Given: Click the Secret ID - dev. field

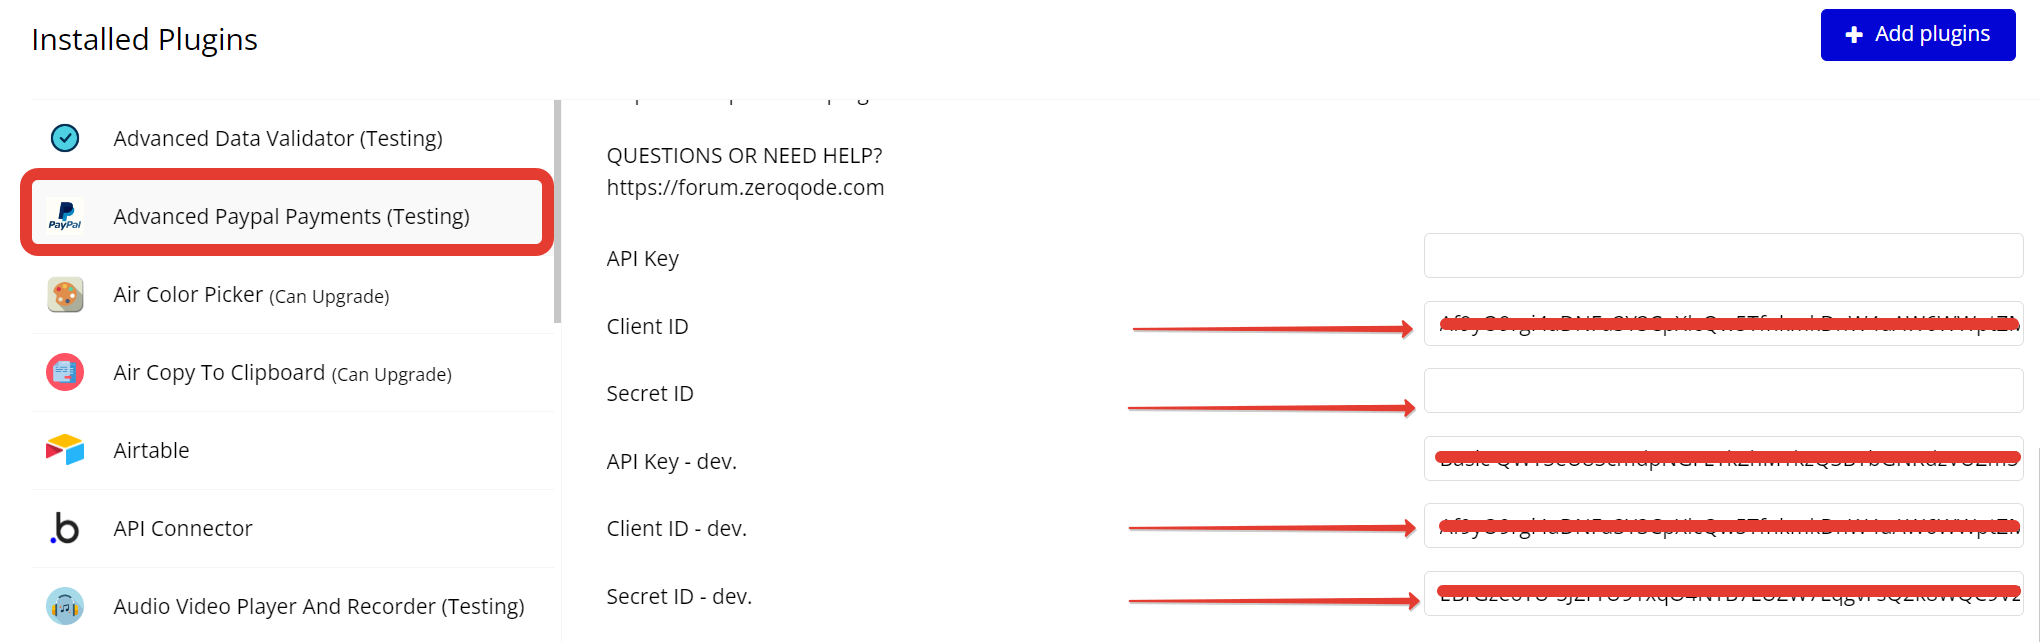Looking at the screenshot, I should coord(1722,594).
